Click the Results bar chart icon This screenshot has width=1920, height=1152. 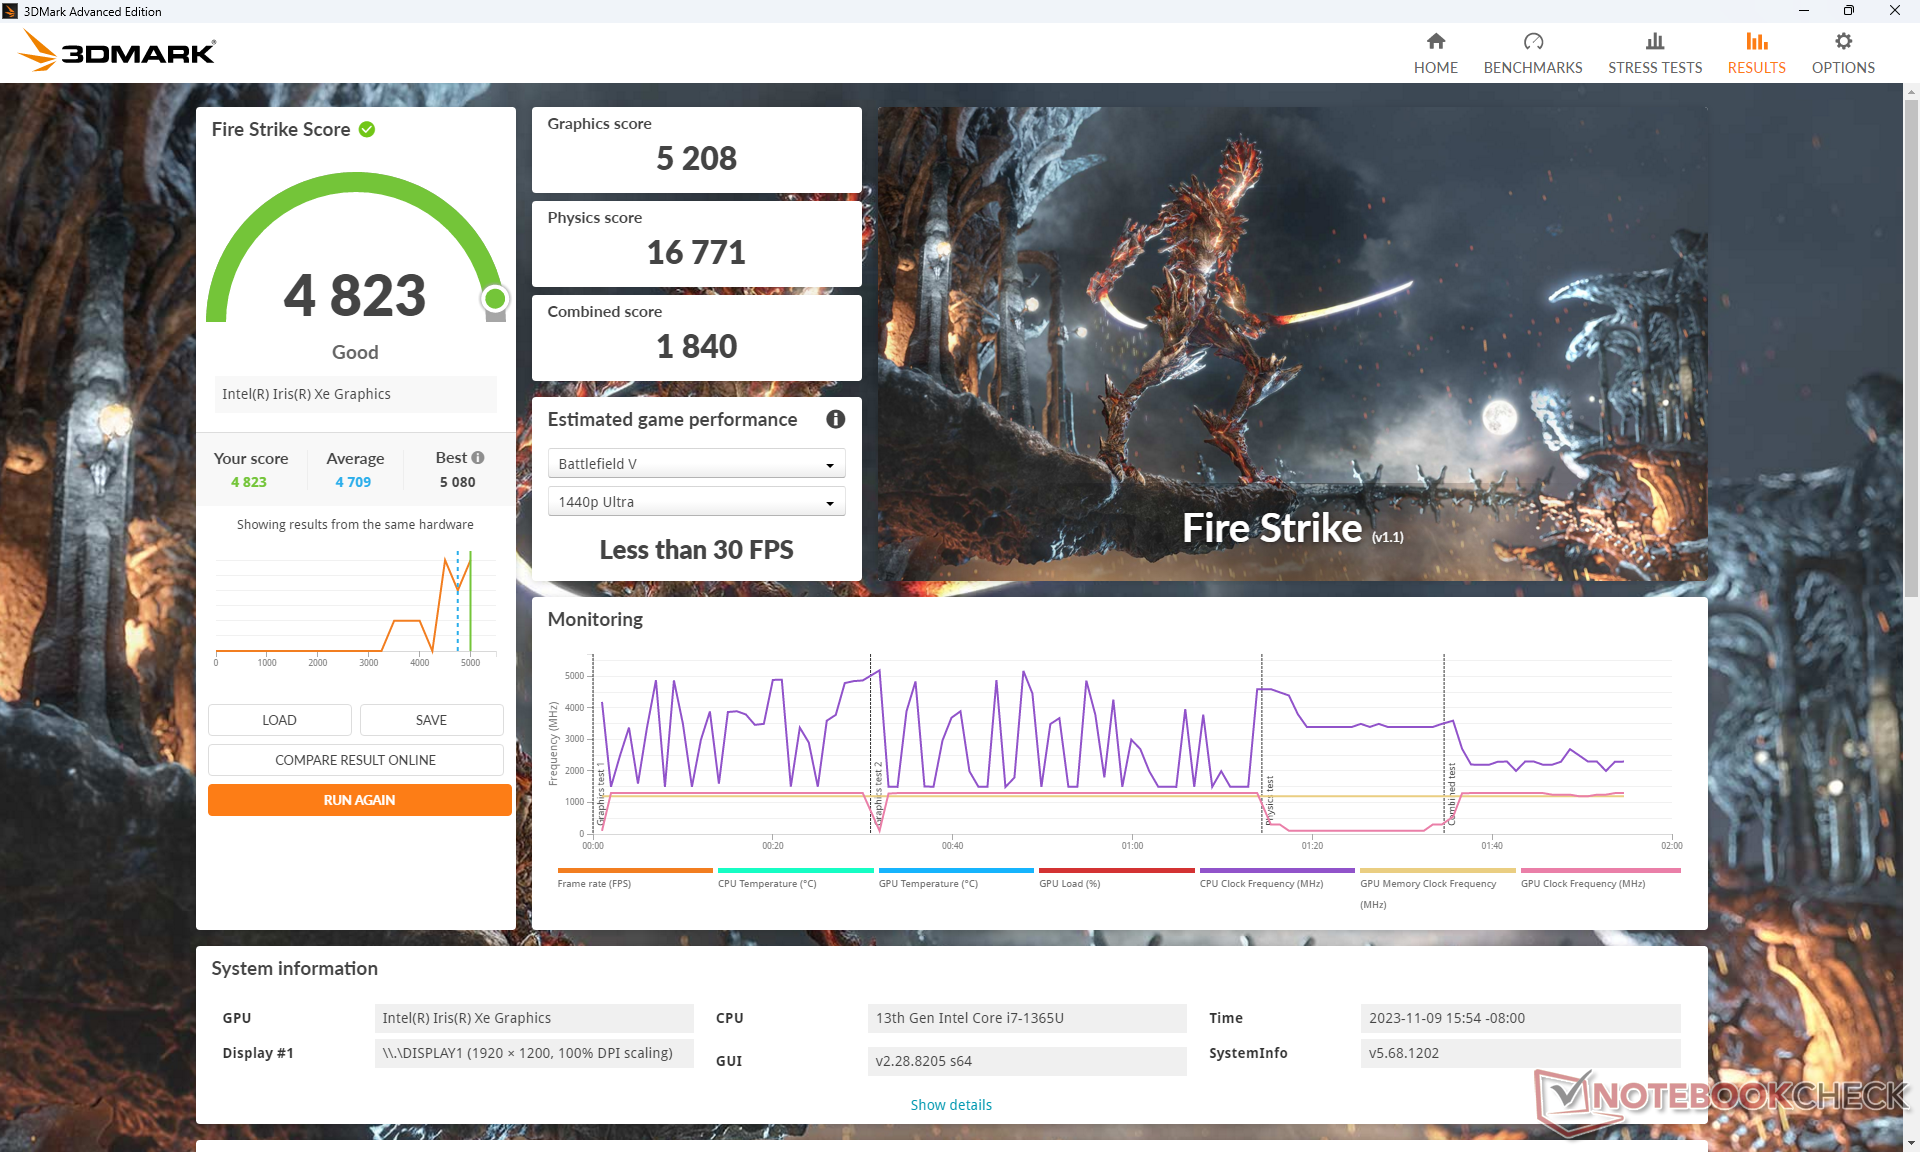click(1756, 41)
